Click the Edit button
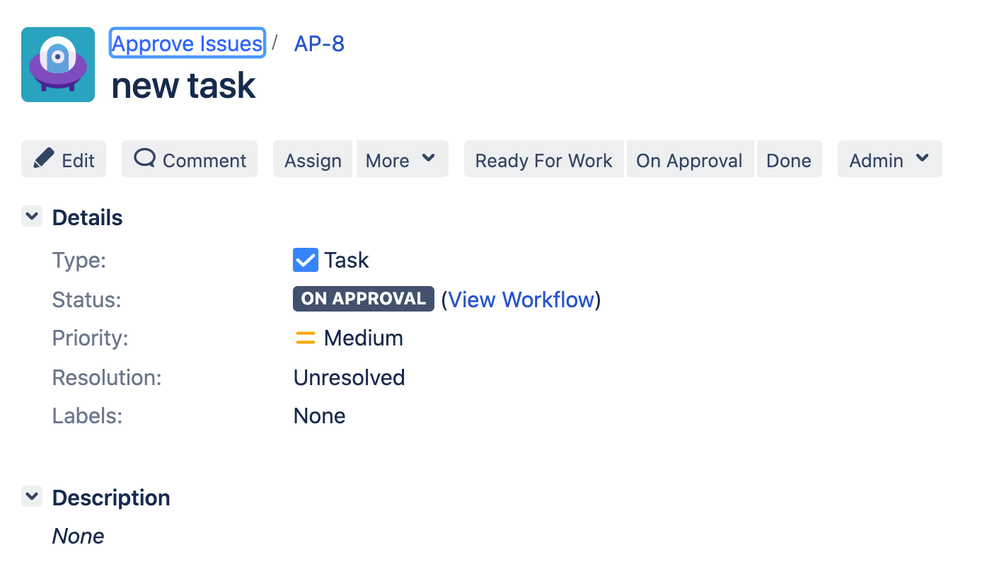The height and width of the screenshot is (582, 999). coord(64,159)
